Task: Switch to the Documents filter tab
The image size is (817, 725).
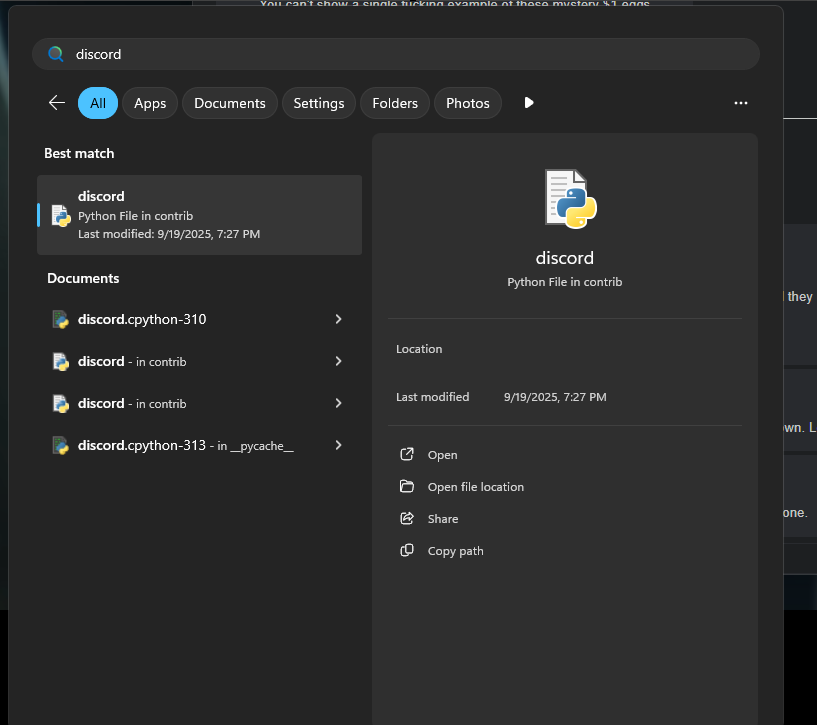Action: pos(229,103)
